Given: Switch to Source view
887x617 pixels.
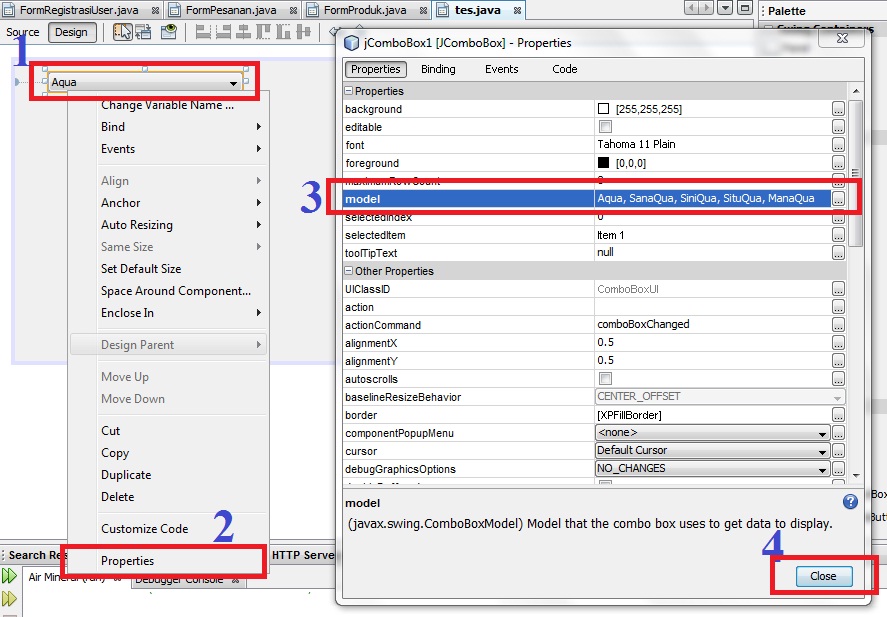Looking at the screenshot, I should tap(22, 32).
